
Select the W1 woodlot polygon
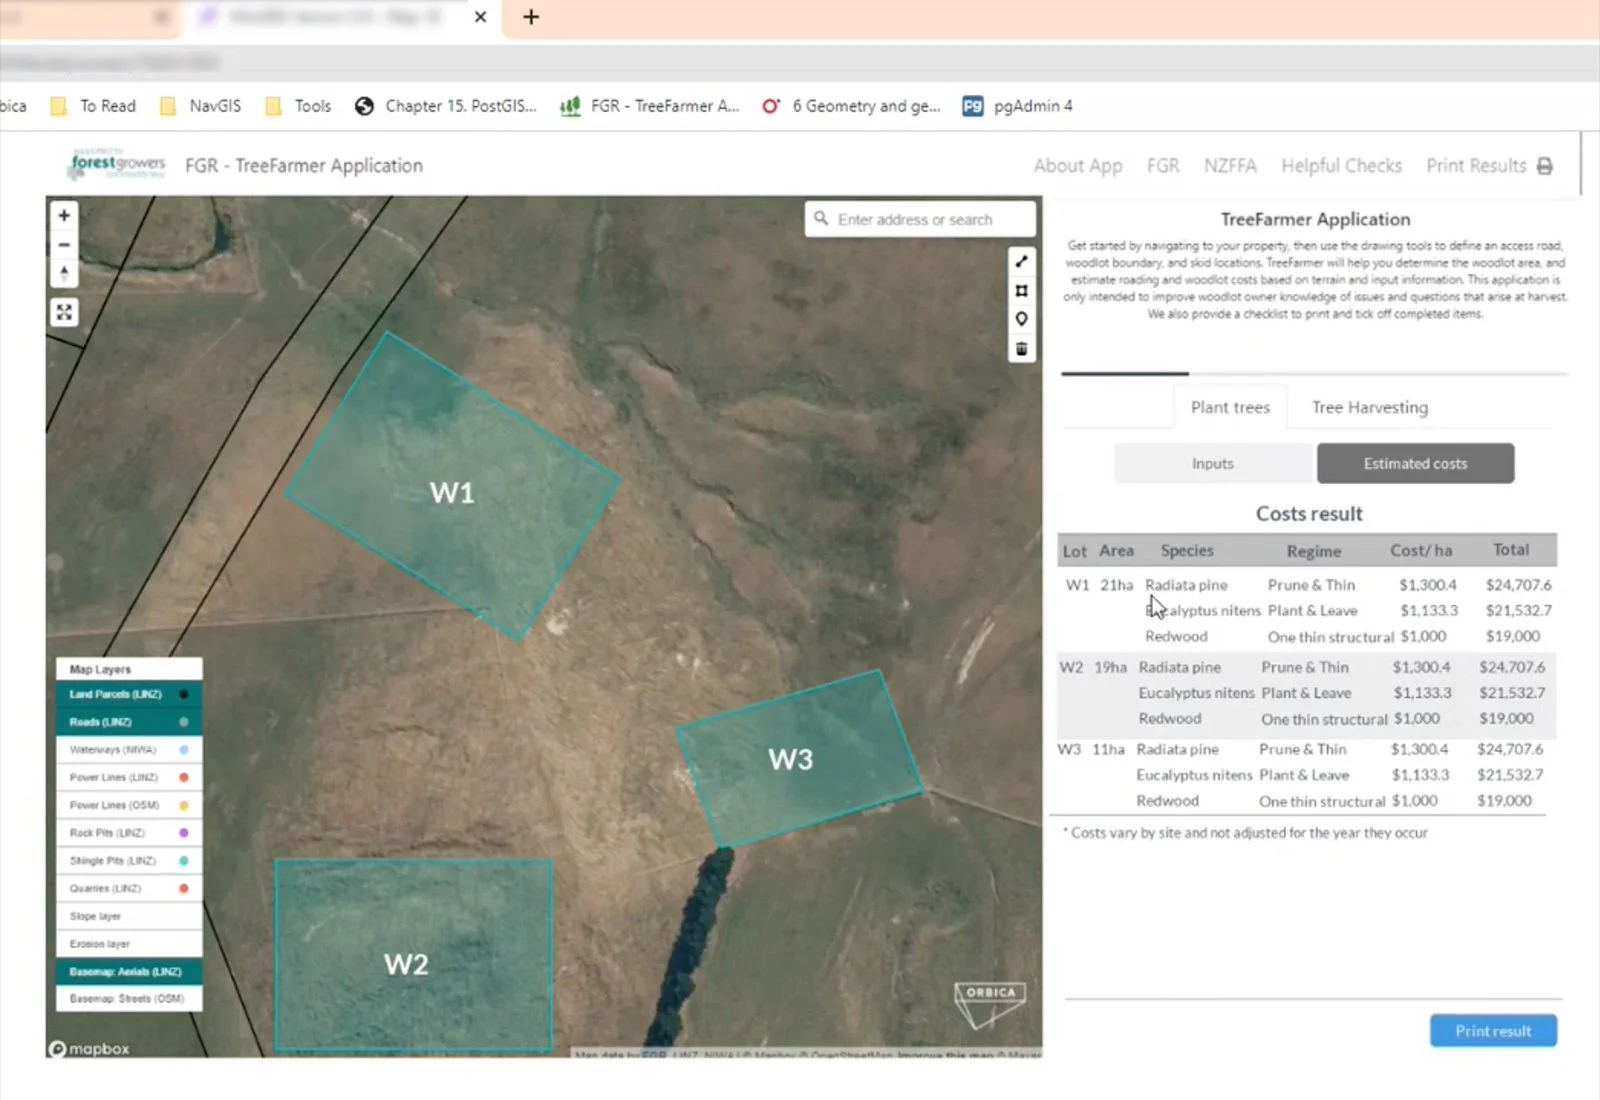(x=452, y=485)
